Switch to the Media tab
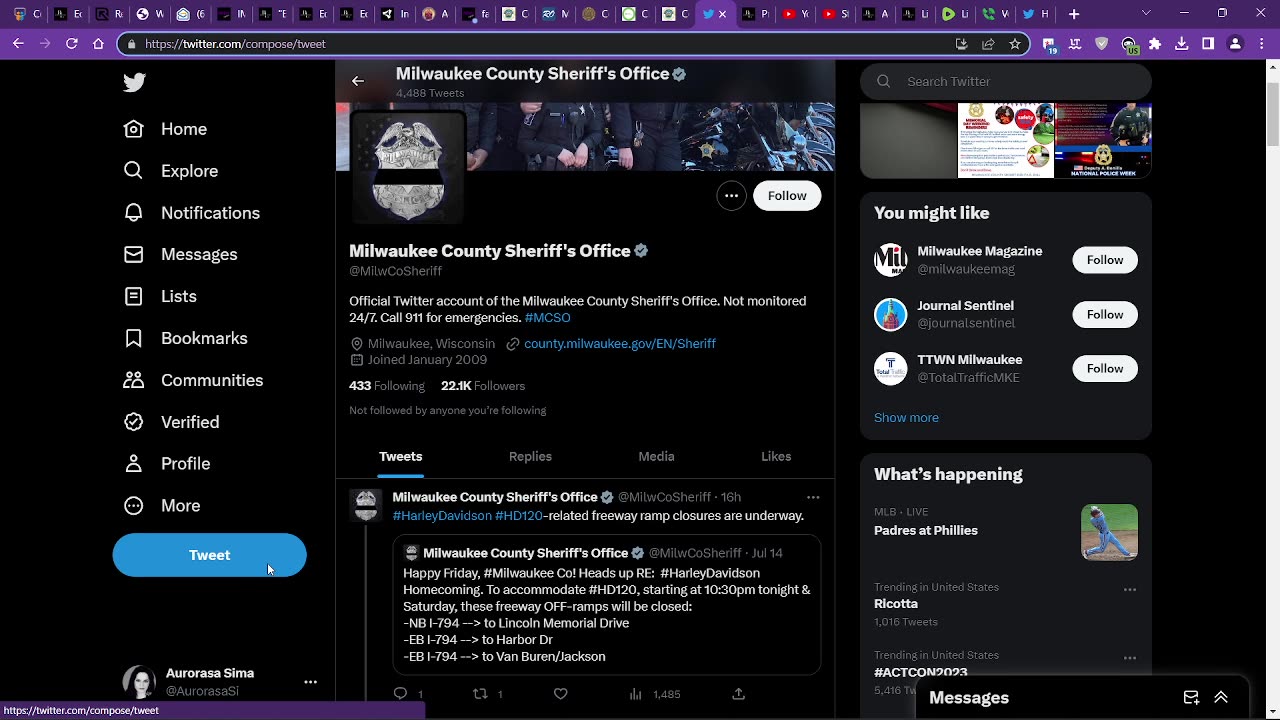The width and height of the screenshot is (1280, 720). pos(656,456)
